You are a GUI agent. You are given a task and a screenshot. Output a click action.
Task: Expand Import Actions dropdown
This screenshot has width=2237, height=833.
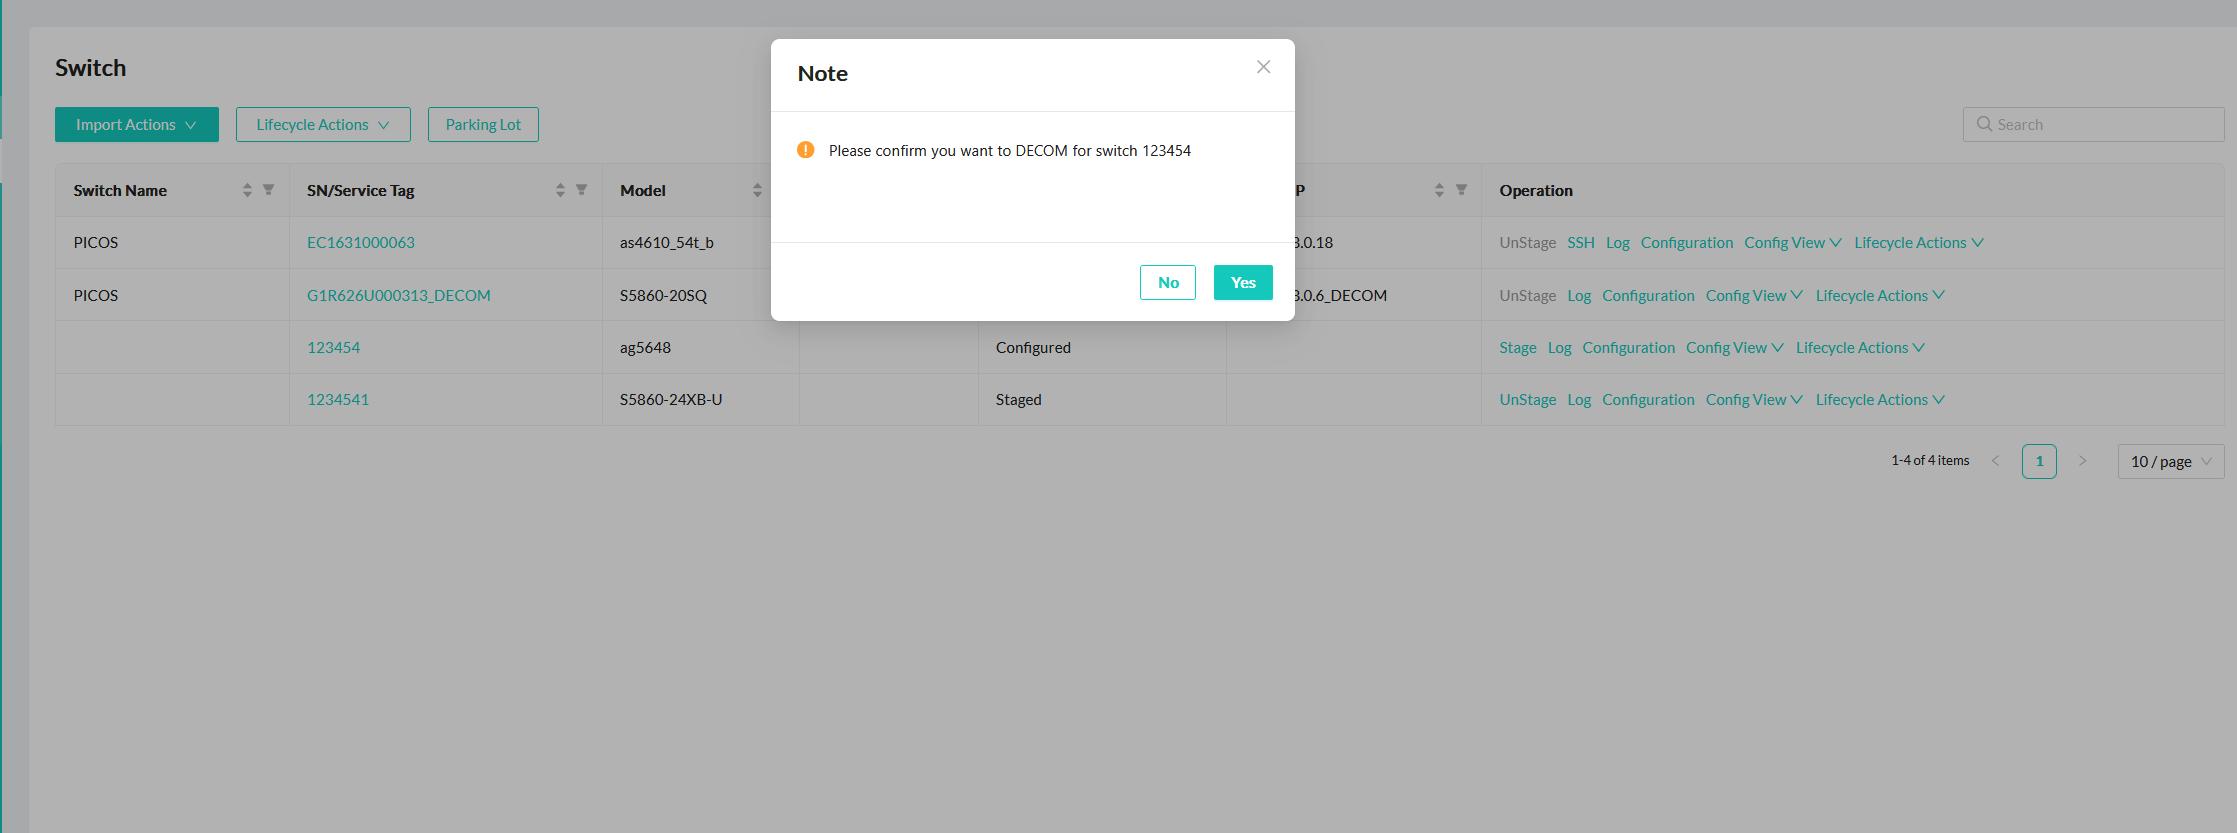136,125
